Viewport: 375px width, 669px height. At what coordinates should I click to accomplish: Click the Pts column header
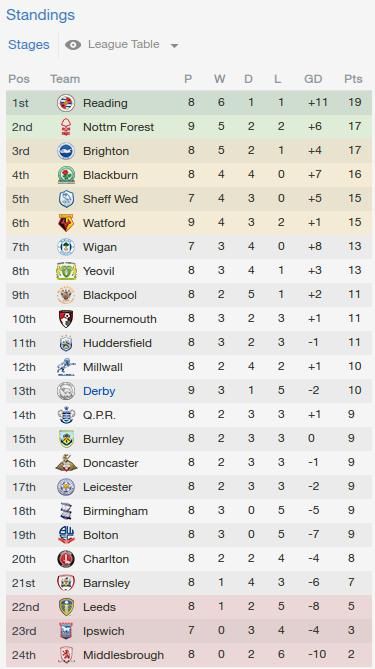(353, 79)
